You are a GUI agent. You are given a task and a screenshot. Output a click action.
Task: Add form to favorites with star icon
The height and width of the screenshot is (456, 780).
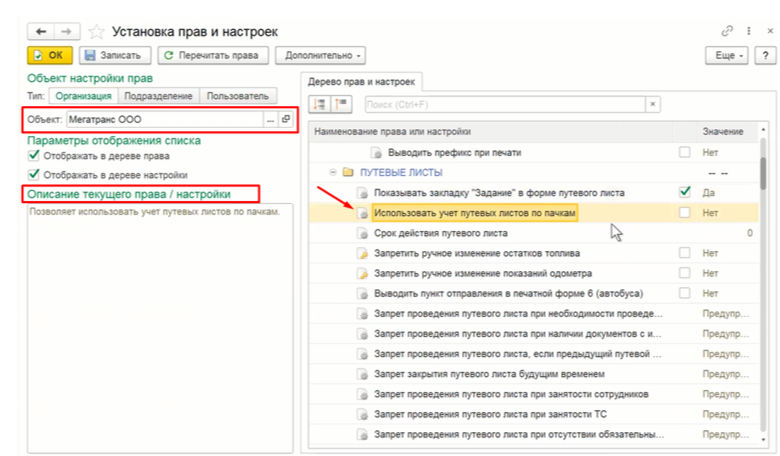96,32
